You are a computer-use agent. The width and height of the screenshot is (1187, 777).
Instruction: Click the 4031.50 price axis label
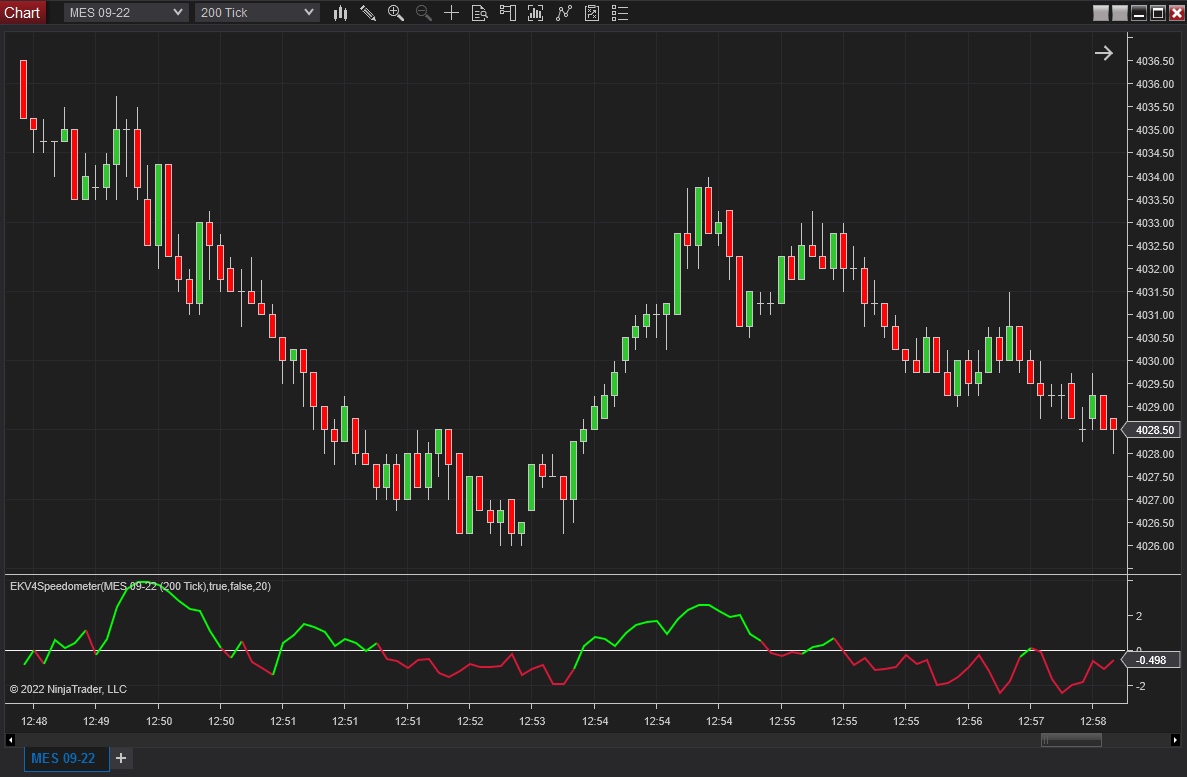[1155, 292]
